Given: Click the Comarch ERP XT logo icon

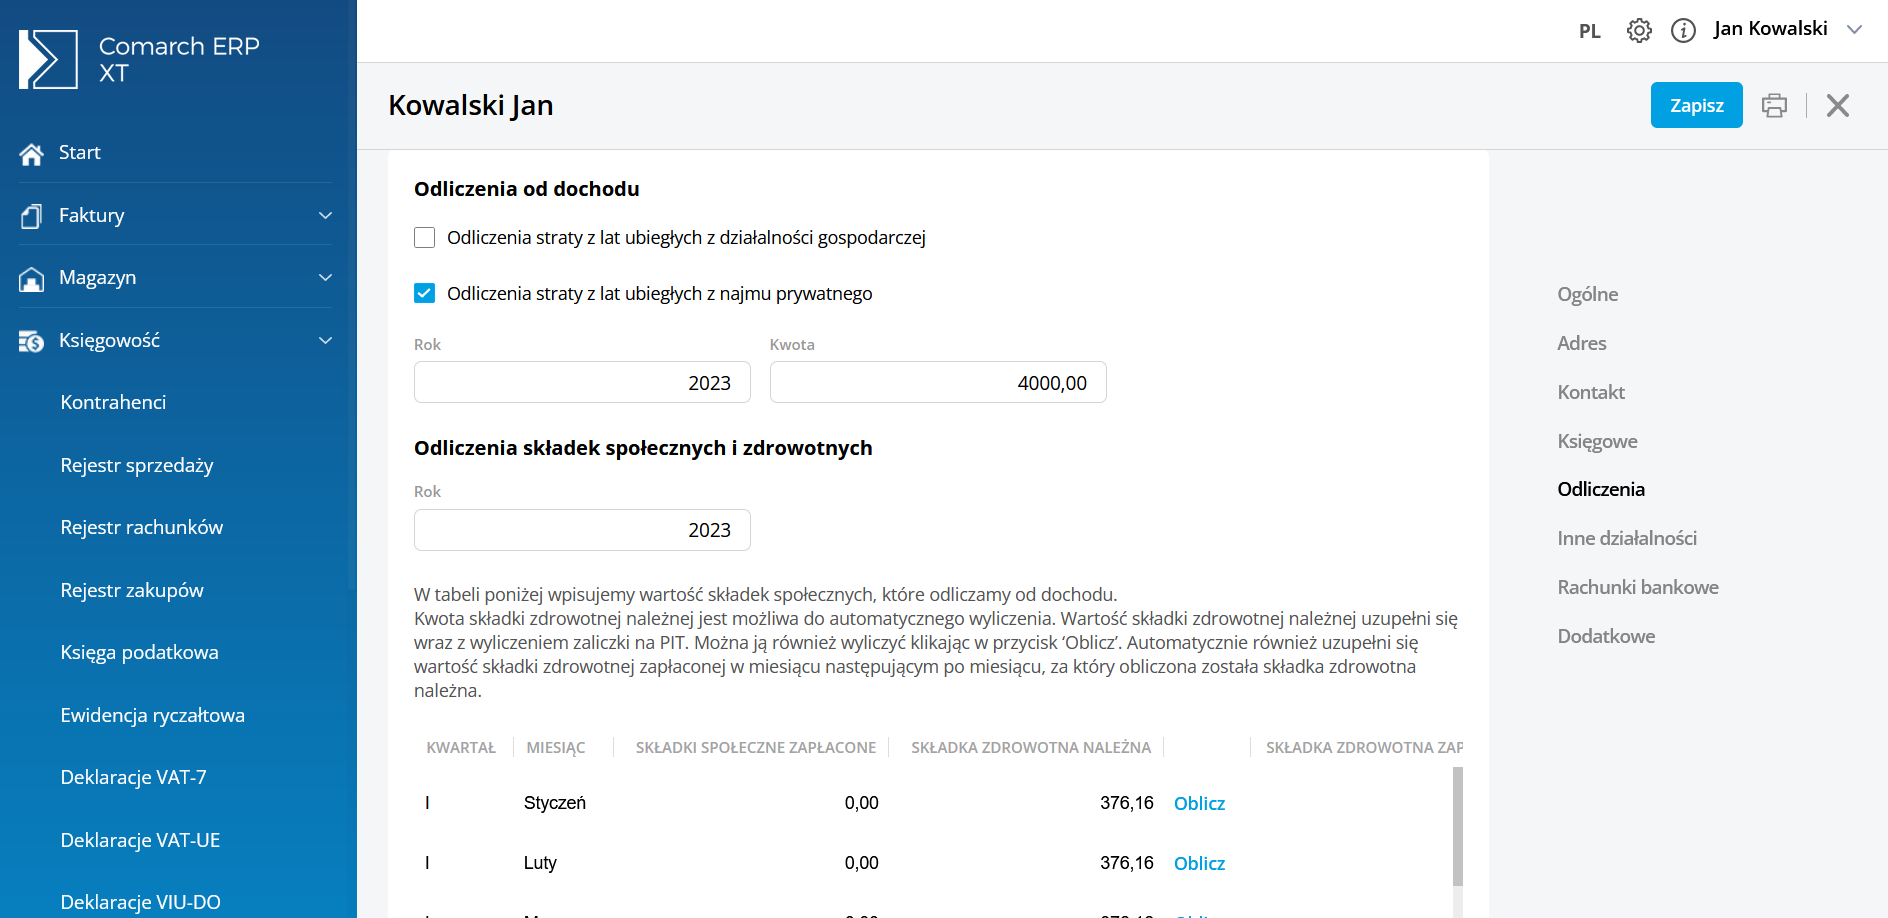Looking at the screenshot, I should coord(48,59).
